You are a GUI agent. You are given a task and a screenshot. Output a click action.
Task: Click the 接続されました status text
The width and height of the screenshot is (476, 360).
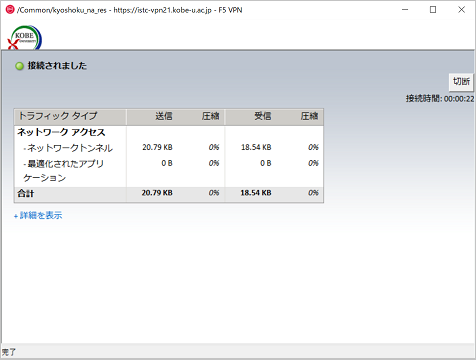coord(57,66)
